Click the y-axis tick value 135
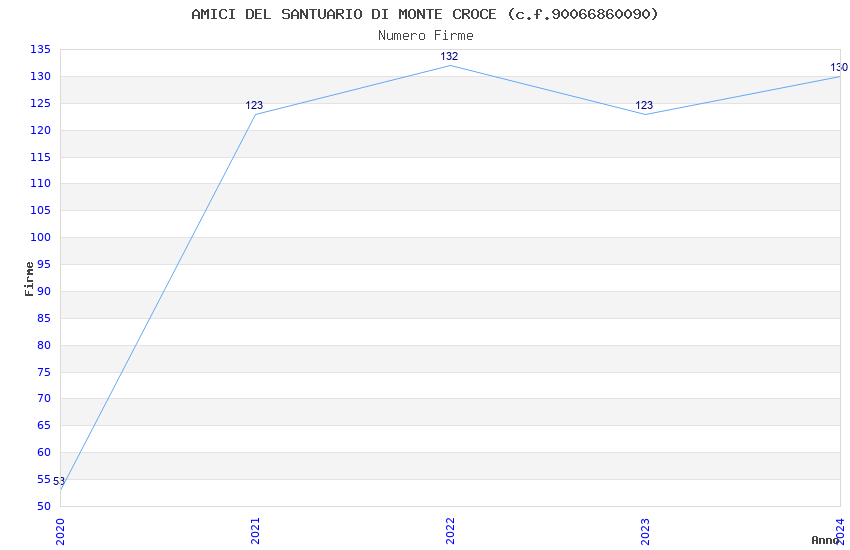This screenshot has height=550, width=850. pos(41,50)
